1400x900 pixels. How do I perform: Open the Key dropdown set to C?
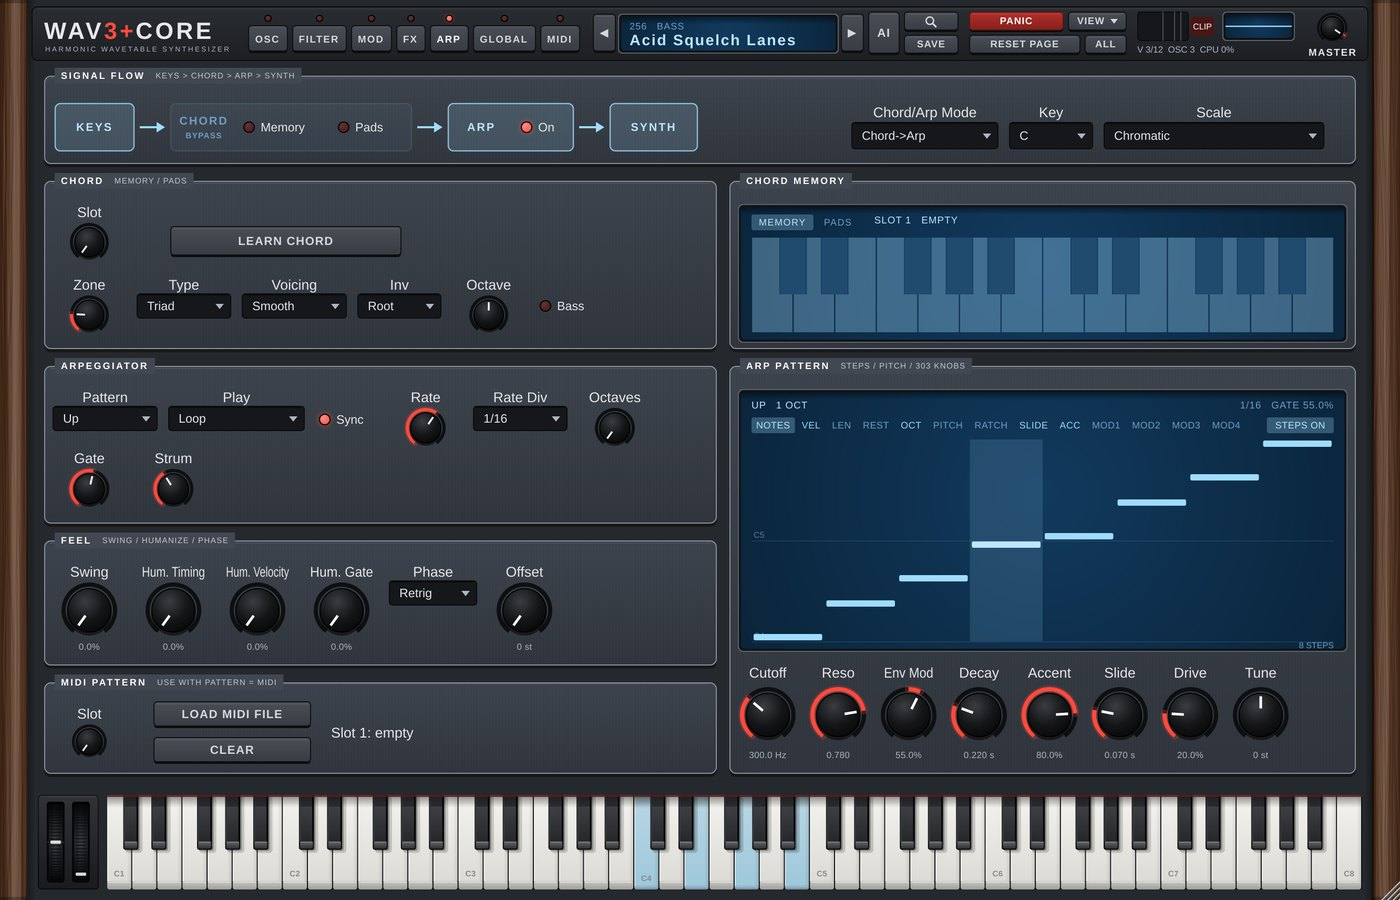(x=1051, y=136)
